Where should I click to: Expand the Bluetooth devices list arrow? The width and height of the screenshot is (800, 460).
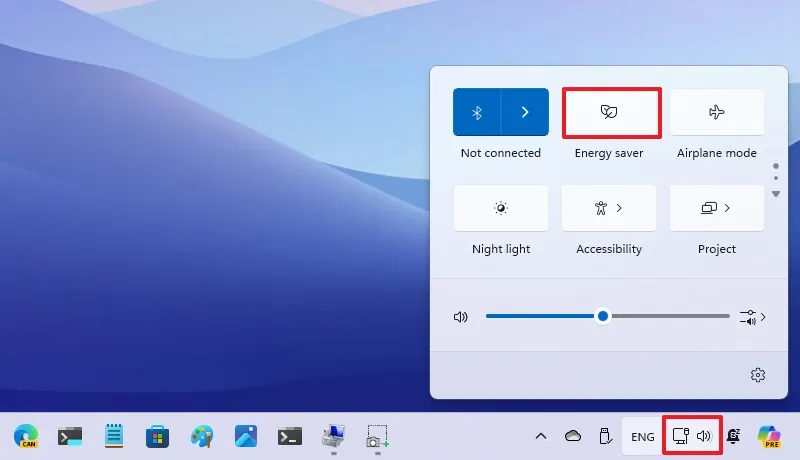click(x=525, y=112)
